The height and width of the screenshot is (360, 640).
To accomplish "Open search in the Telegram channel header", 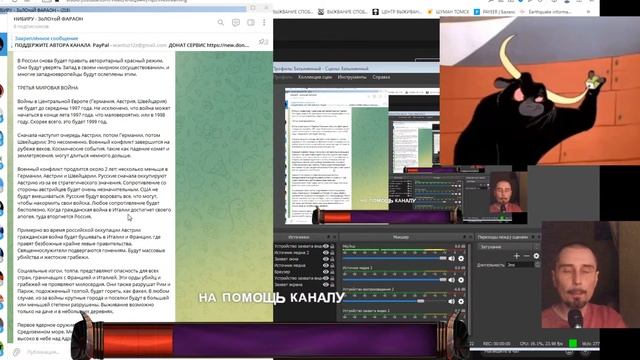I will point(221,22).
